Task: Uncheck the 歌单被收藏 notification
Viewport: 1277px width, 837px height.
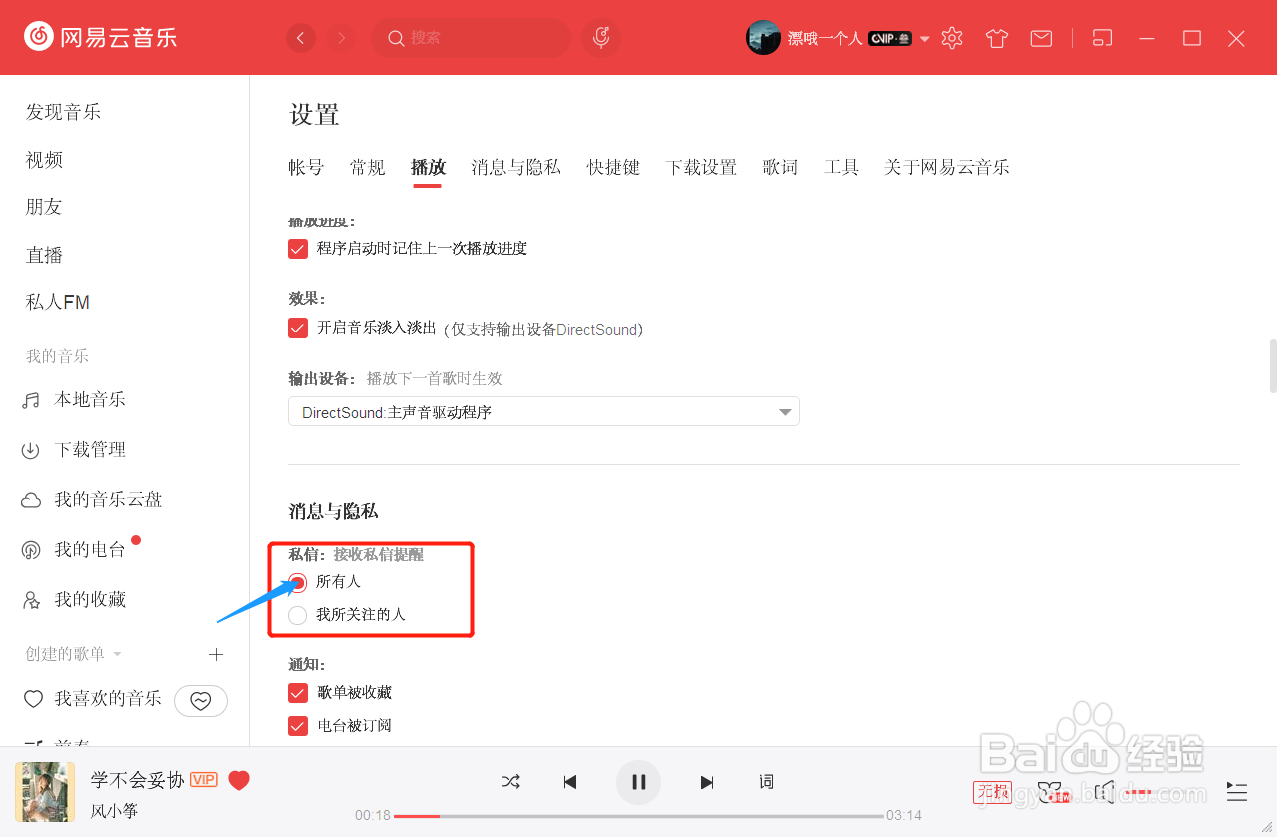Action: point(298,692)
